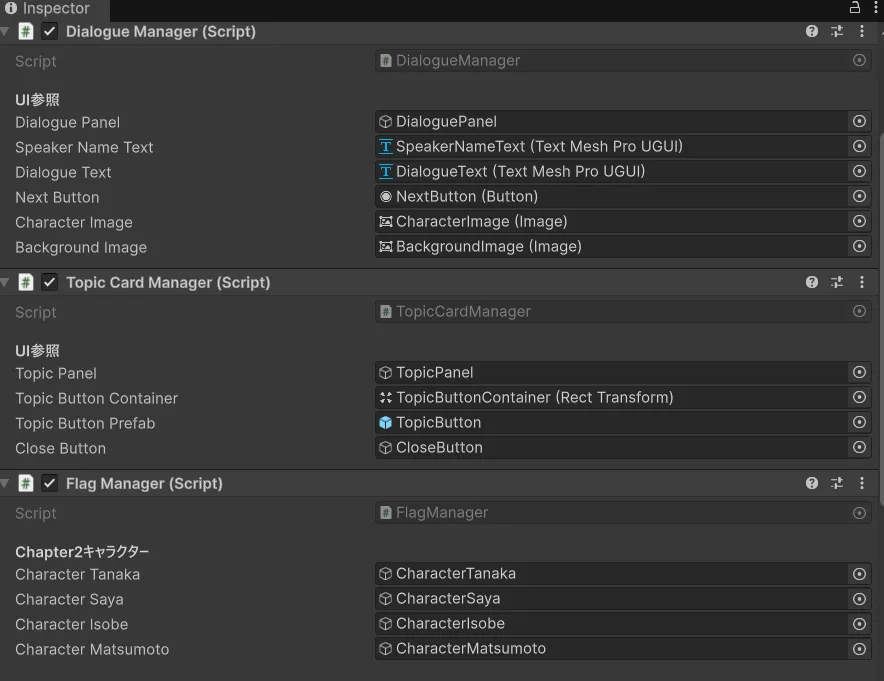
Task: Click the 'Topic Button Container' property label
Action: pos(96,399)
